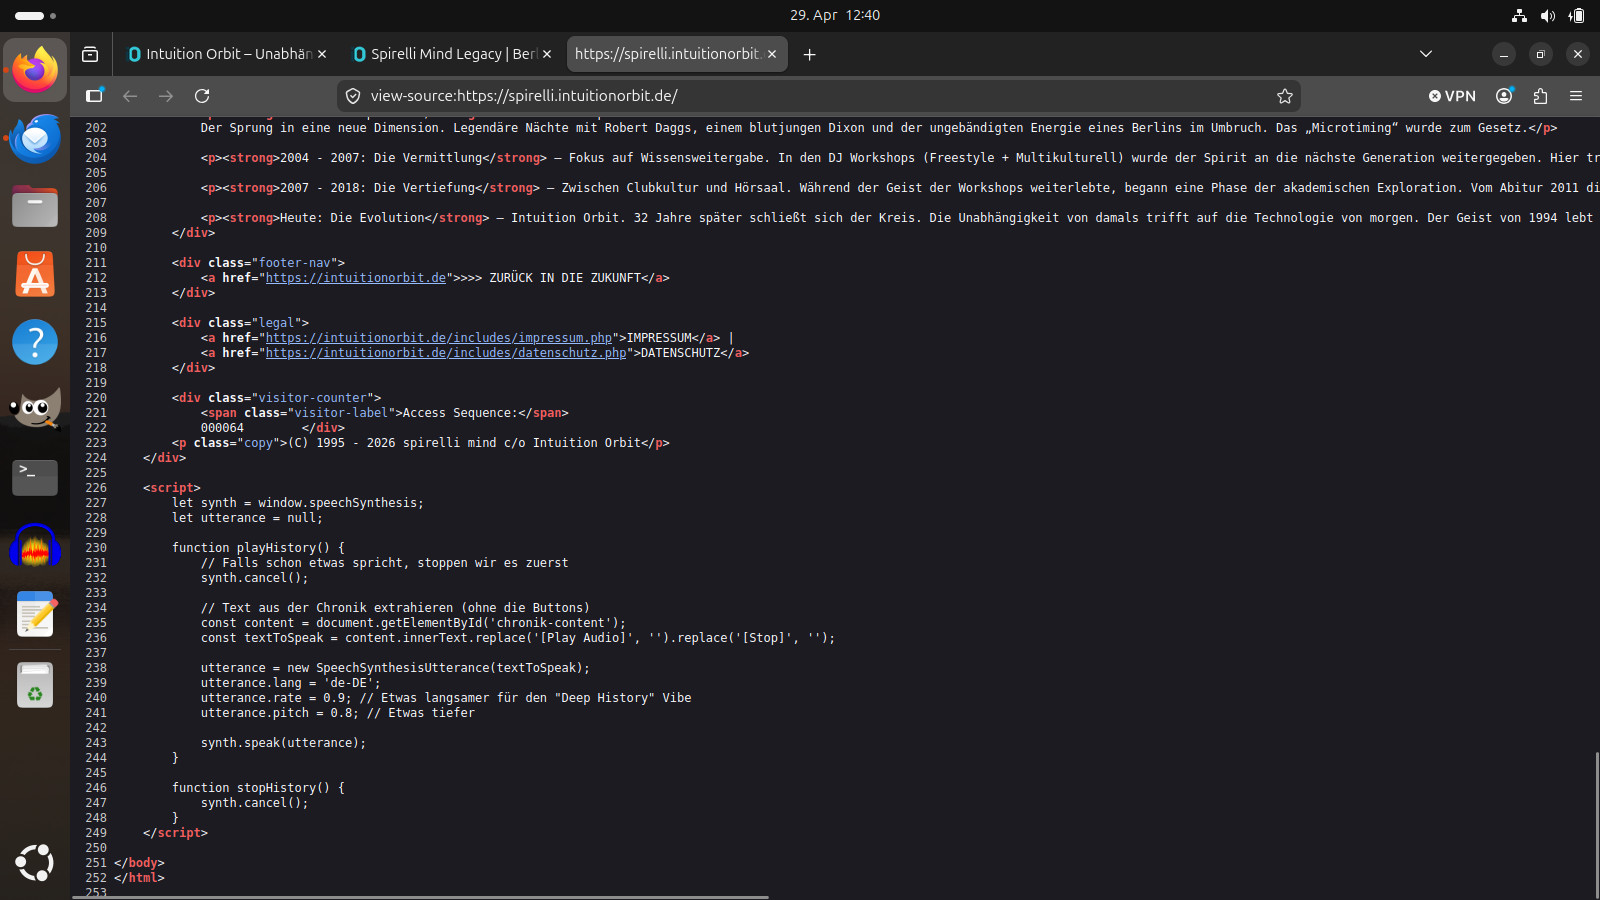This screenshot has height=900, width=1600.
Task: Launch Audacity from the dock
Action: click(35, 546)
